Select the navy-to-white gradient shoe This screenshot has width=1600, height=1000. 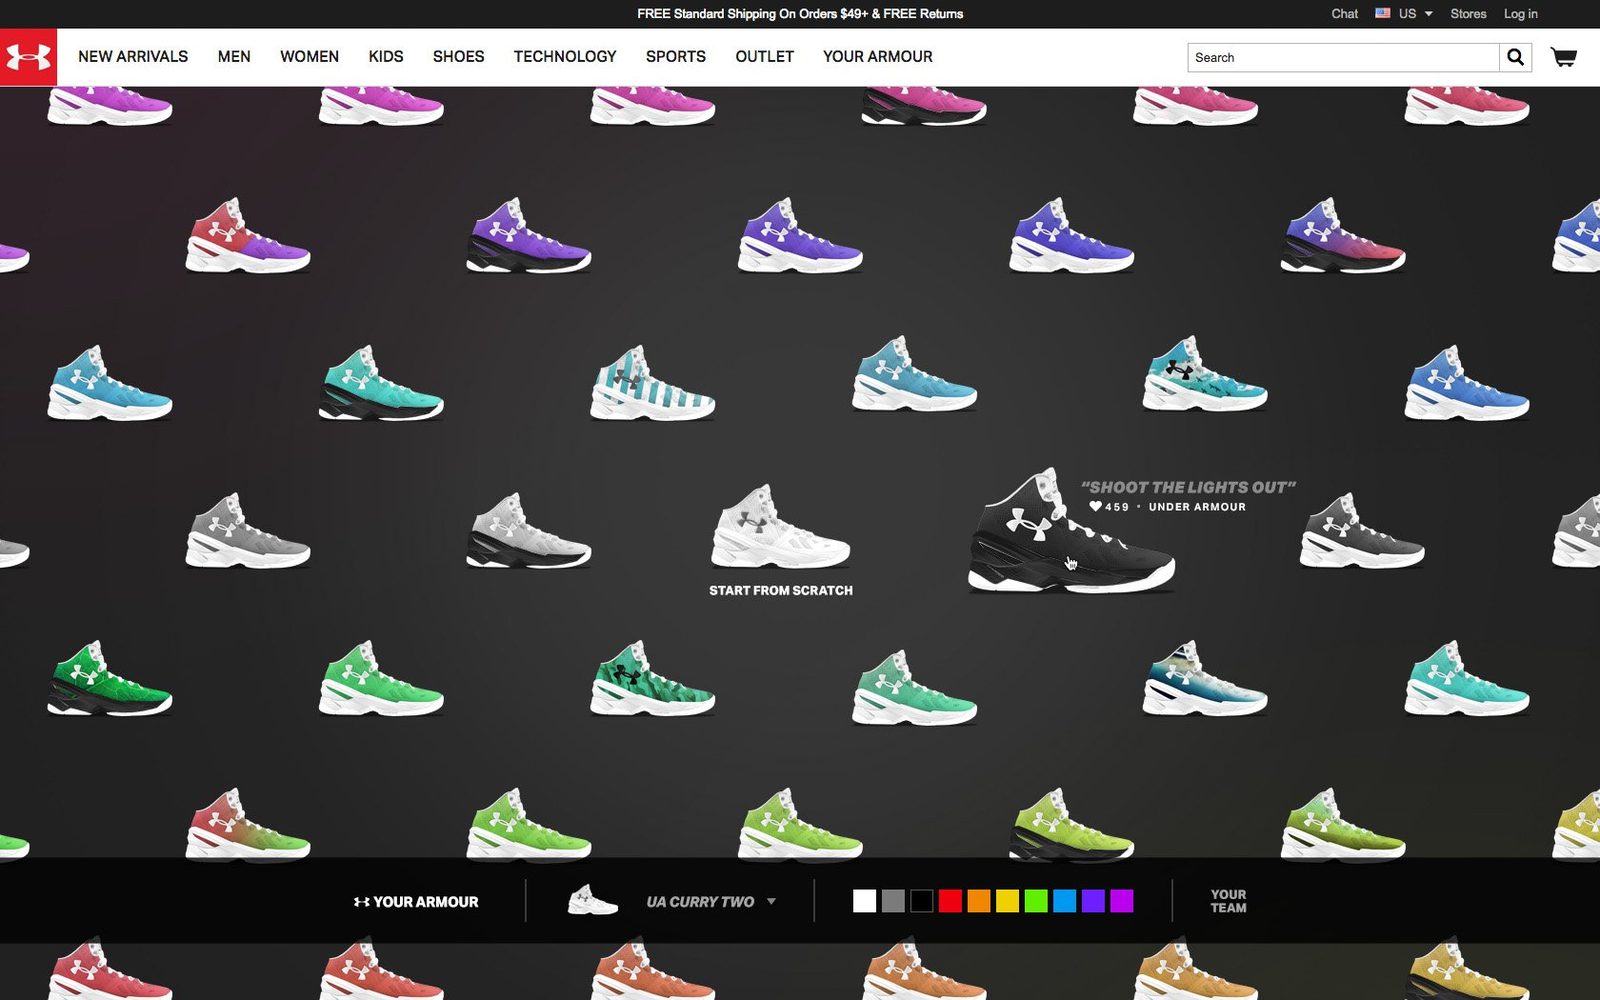coord(1205,678)
